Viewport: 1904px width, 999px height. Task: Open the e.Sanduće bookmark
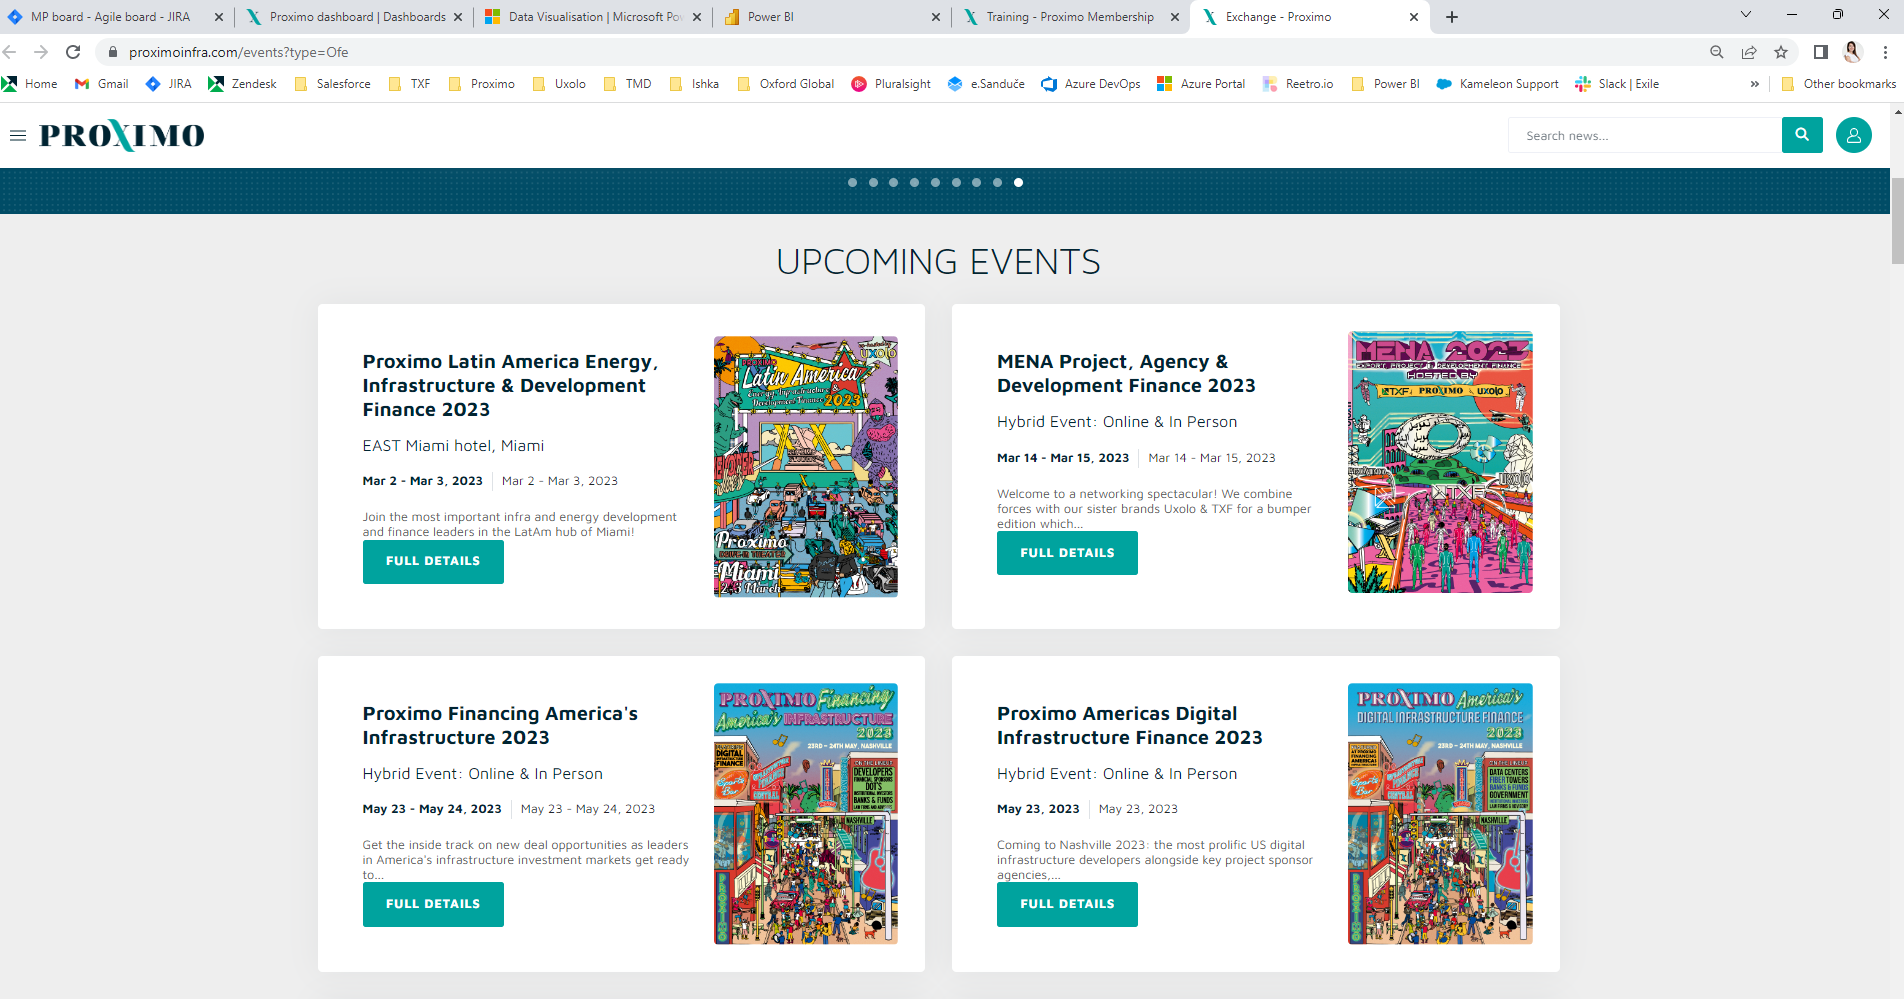(x=986, y=84)
